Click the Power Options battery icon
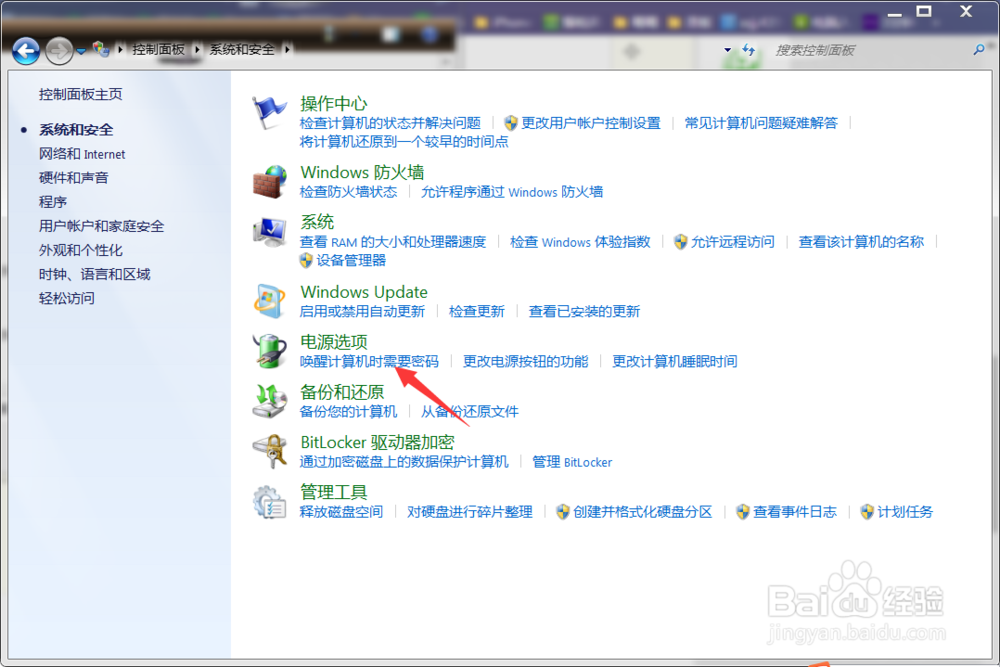 [269, 351]
